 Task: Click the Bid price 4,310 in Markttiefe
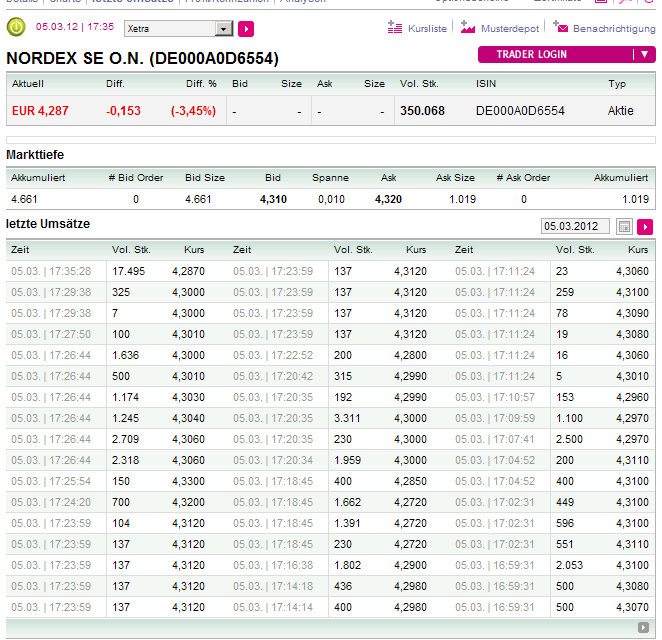tap(273, 199)
